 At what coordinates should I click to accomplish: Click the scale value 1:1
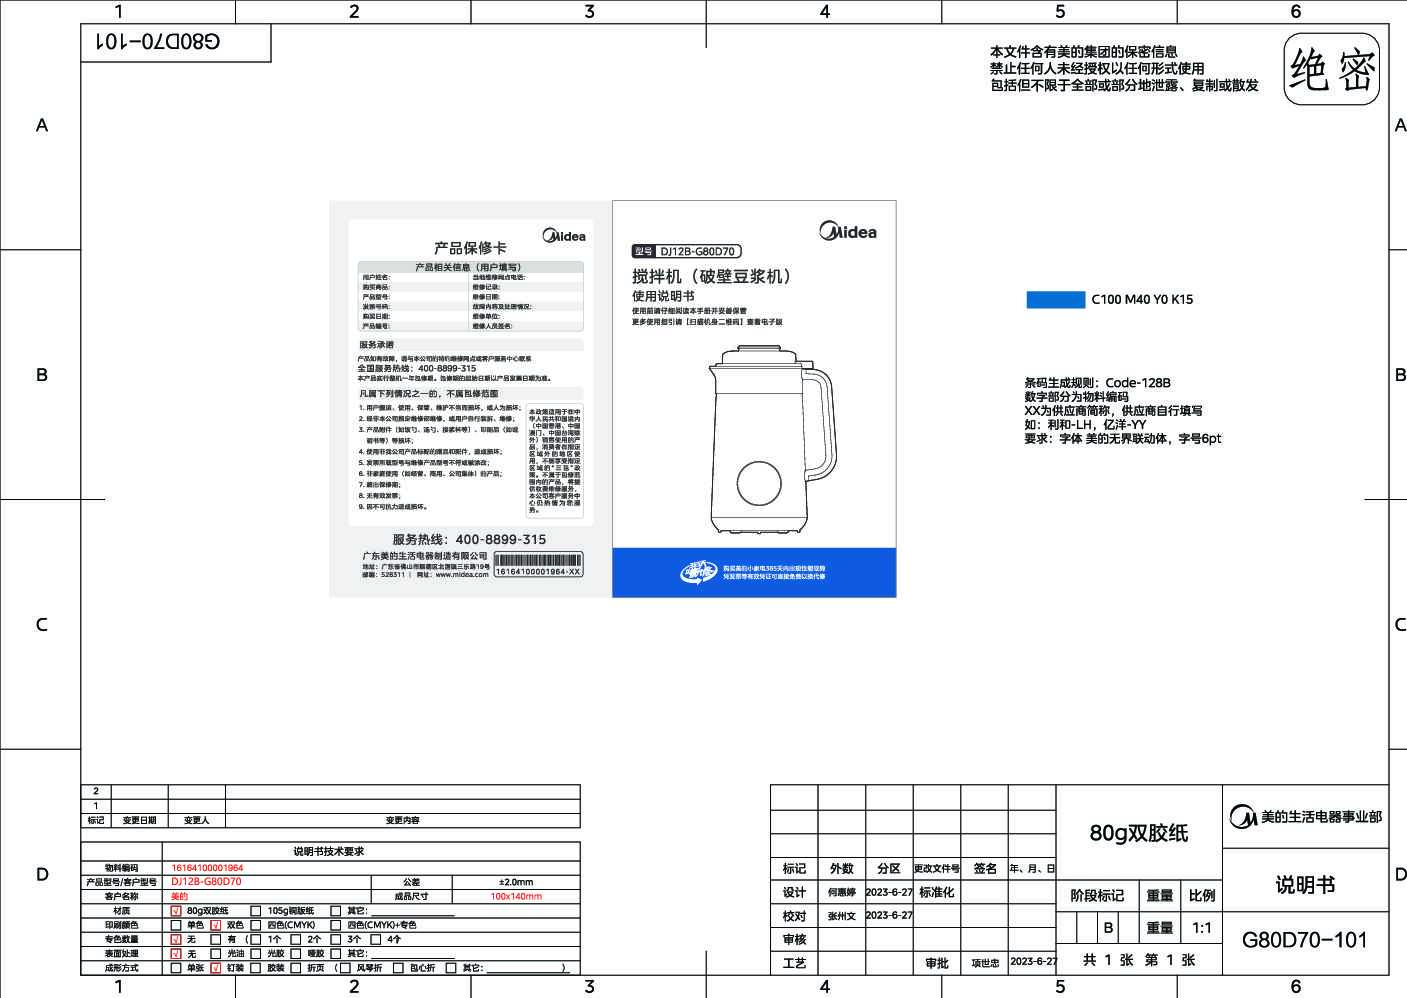click(x=1202, y=928)
